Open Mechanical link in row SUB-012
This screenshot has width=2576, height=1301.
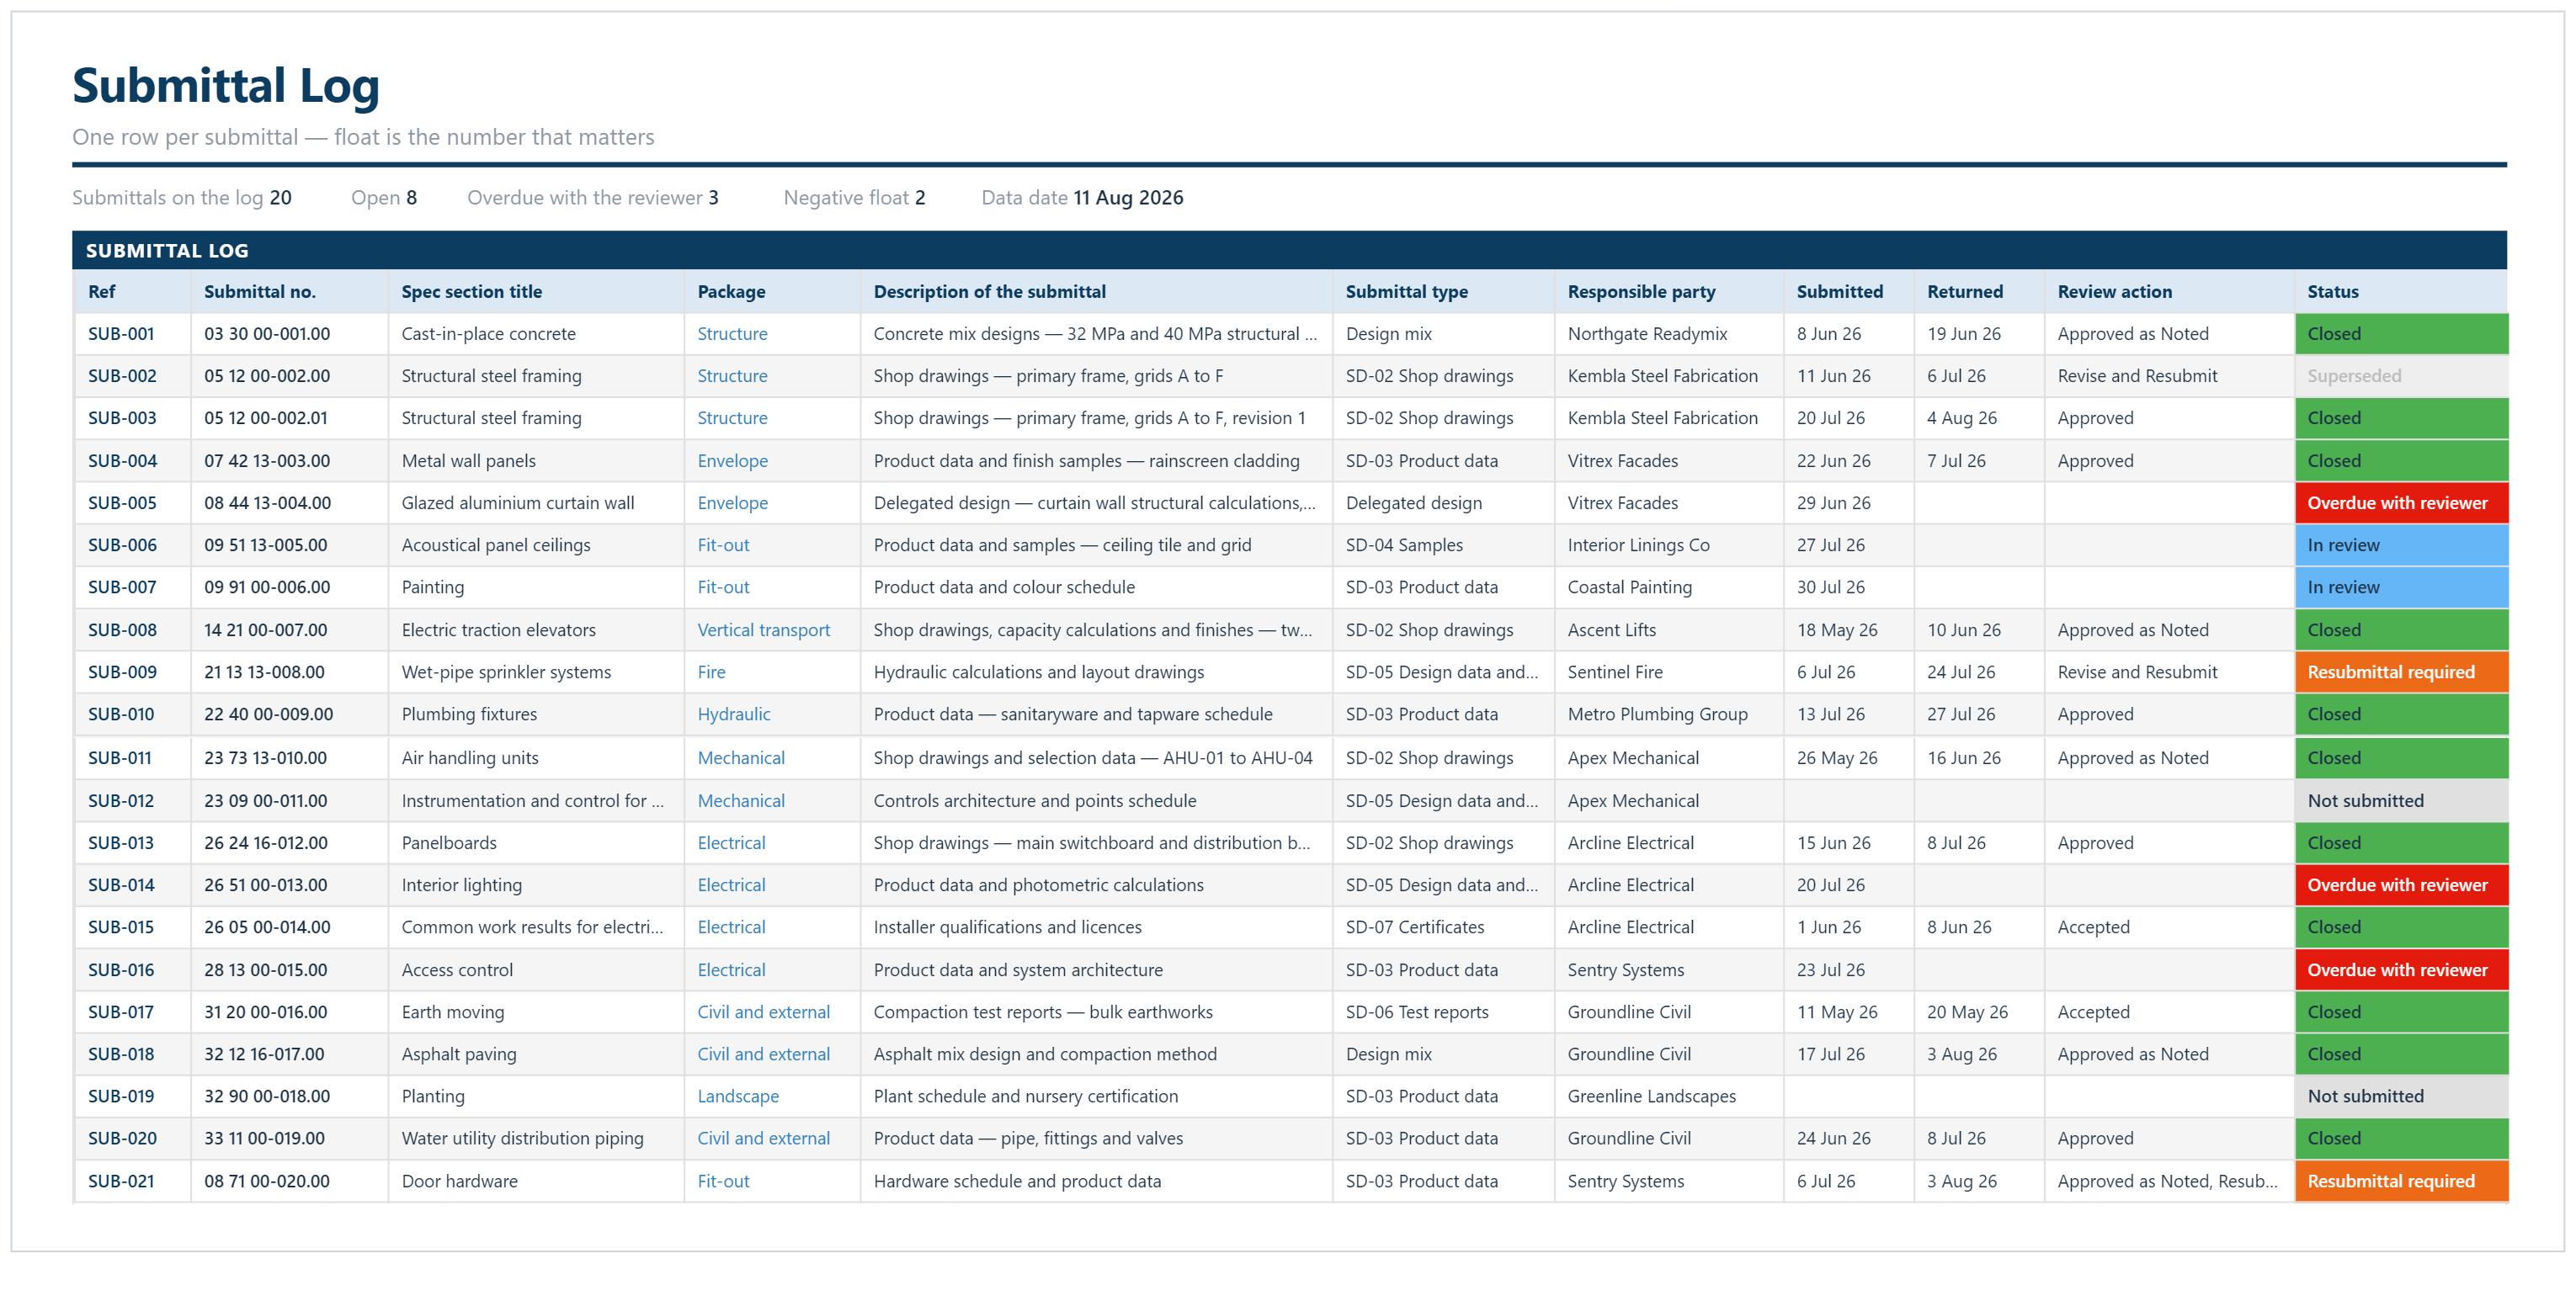tap(741, 801)
